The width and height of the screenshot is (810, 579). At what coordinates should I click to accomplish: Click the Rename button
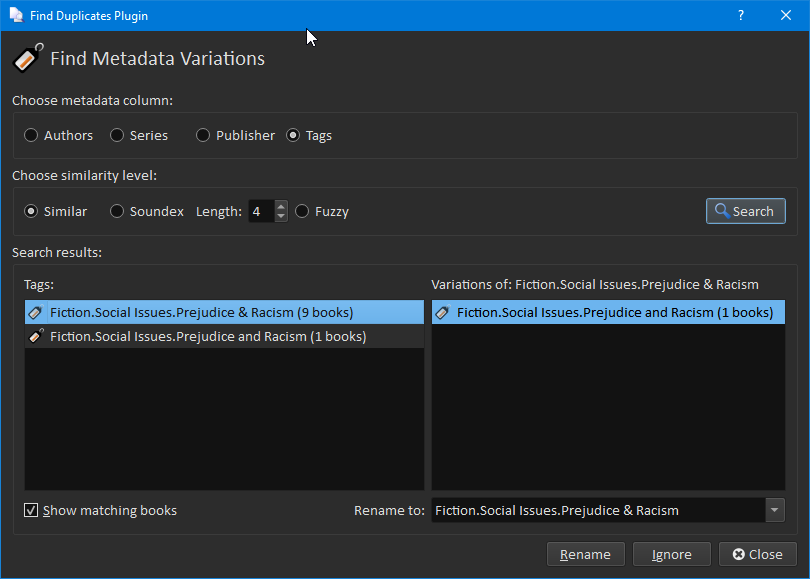[585, 554]
